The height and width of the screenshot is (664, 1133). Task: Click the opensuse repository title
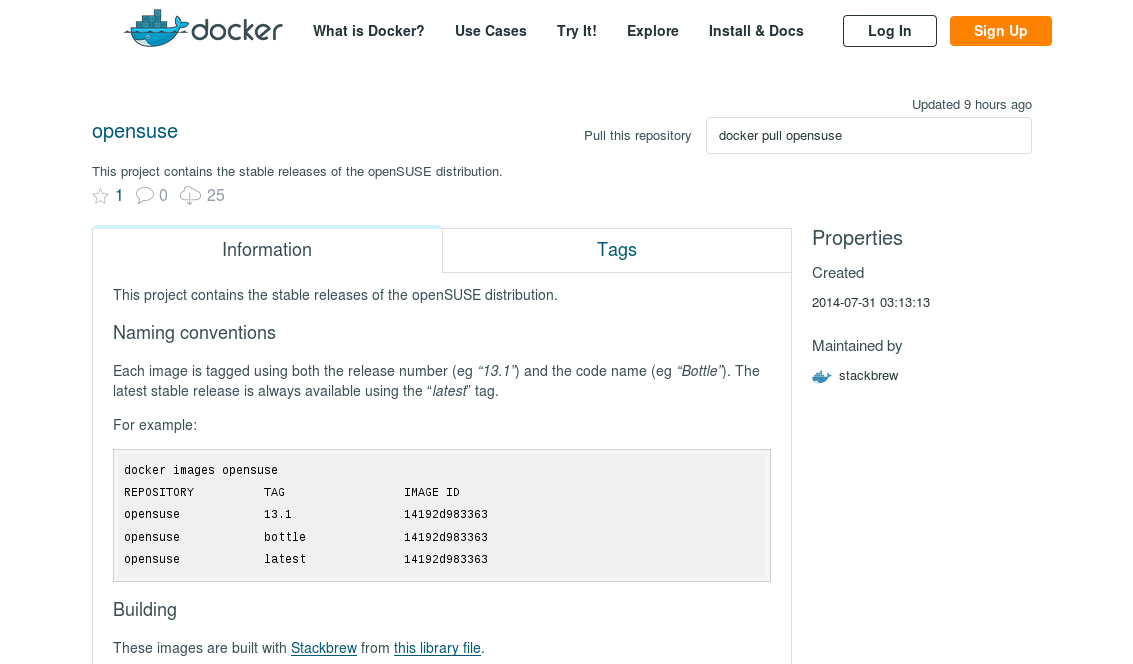coord(135,131)
